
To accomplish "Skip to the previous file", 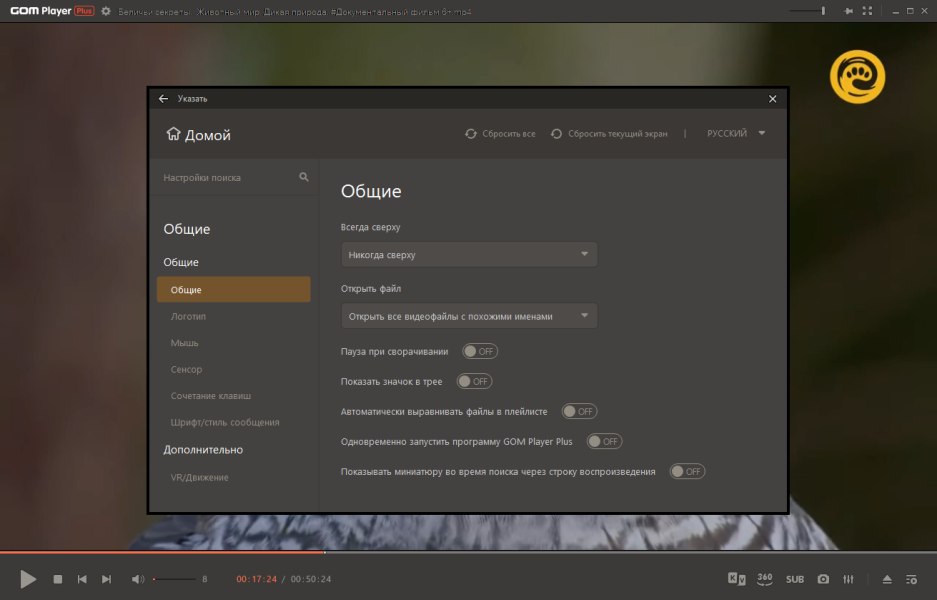I will coord(82,578).
